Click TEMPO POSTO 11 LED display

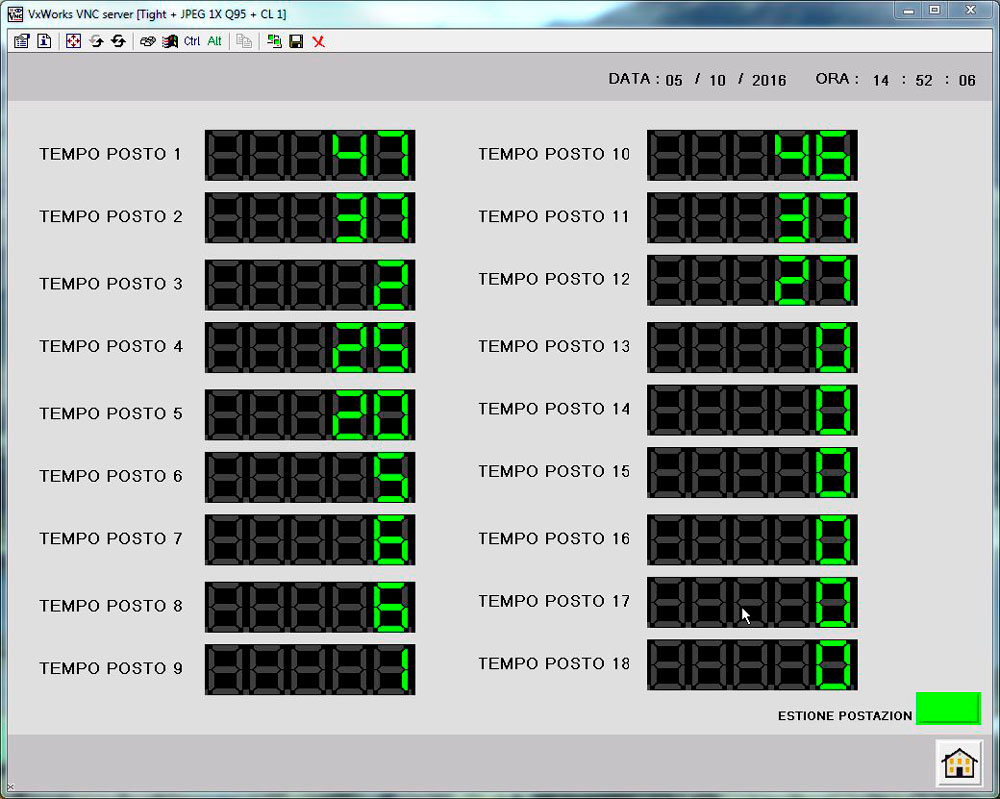[x=753, y=217]
